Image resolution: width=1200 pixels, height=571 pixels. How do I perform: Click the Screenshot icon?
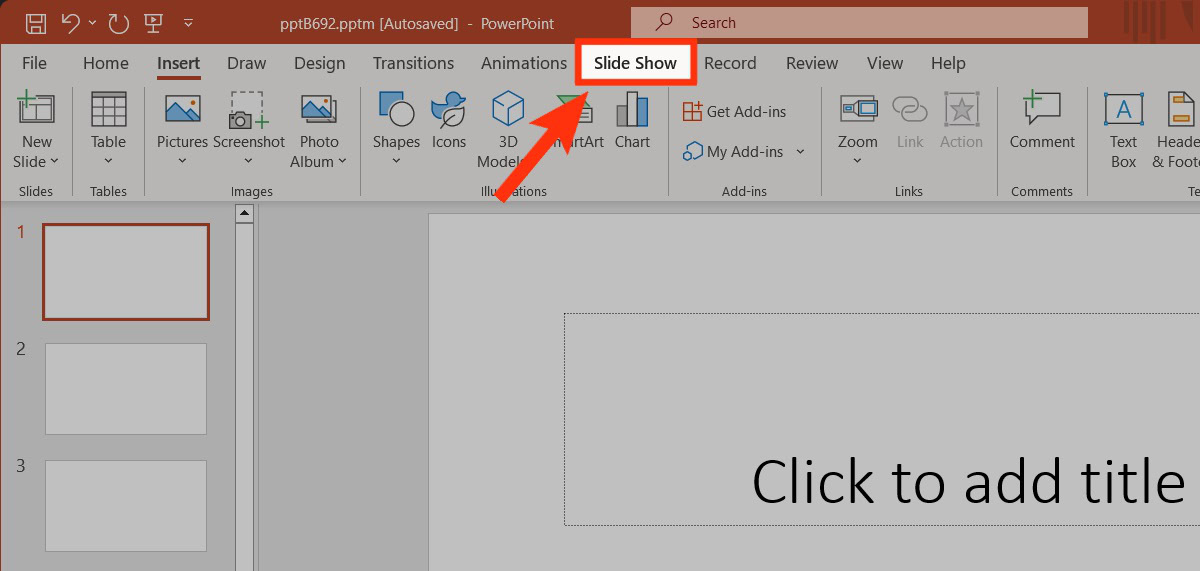click(x=249, y=109)
